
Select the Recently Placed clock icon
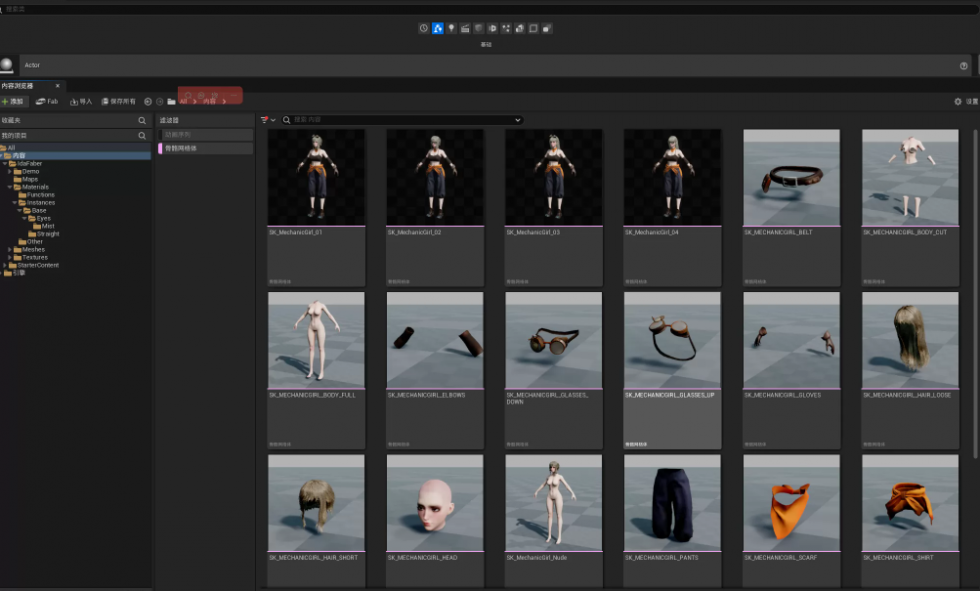(x=424, y=28)
